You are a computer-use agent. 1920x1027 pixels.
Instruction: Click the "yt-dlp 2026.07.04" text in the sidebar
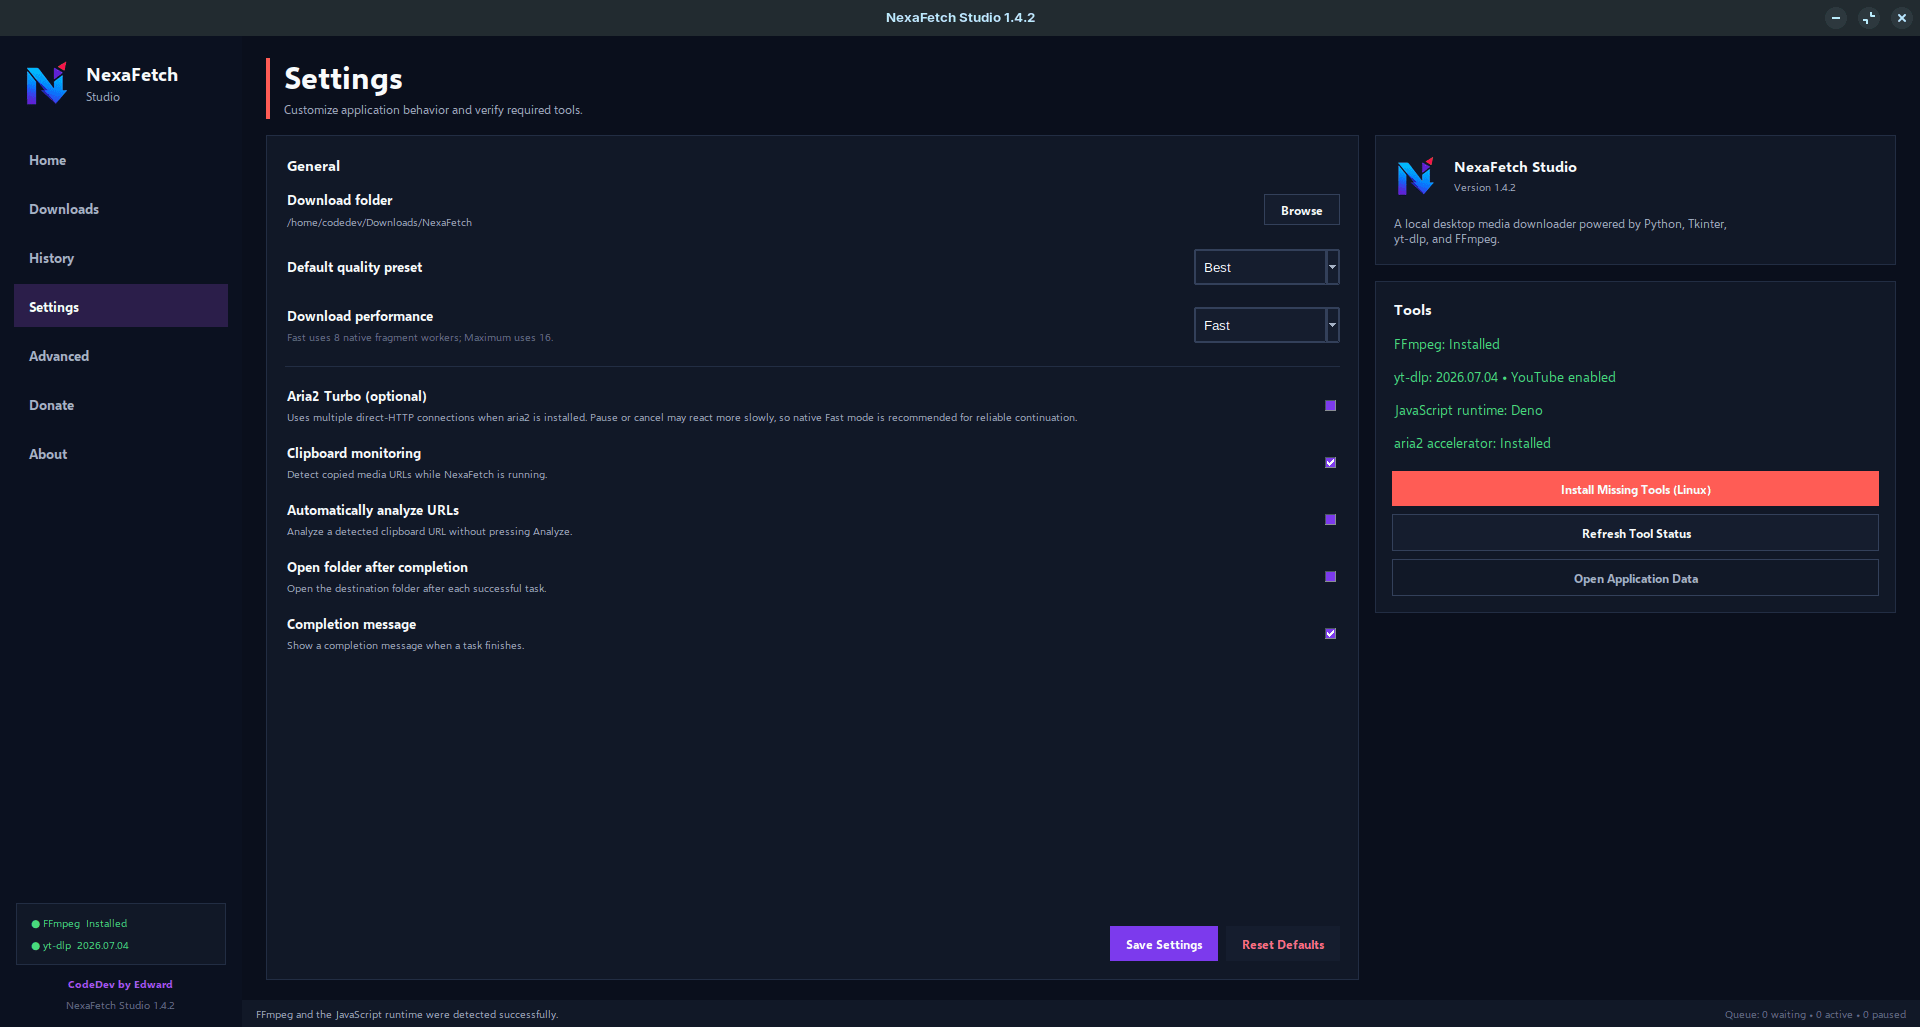[86, 946]
